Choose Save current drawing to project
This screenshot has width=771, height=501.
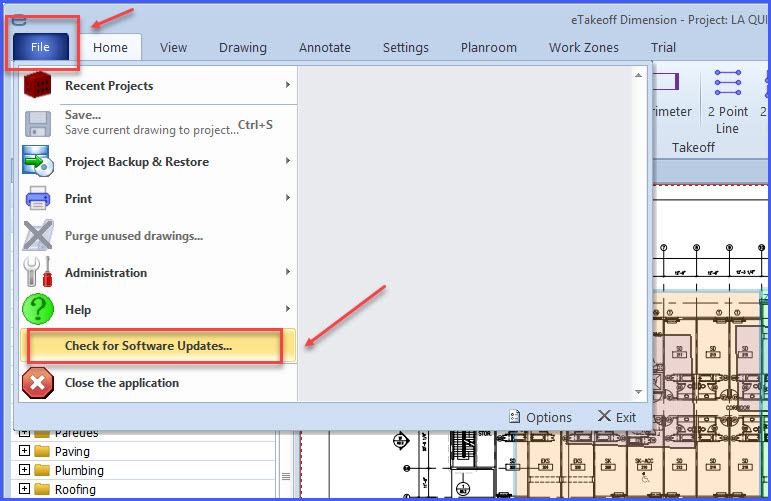click(x=158, y=123)
